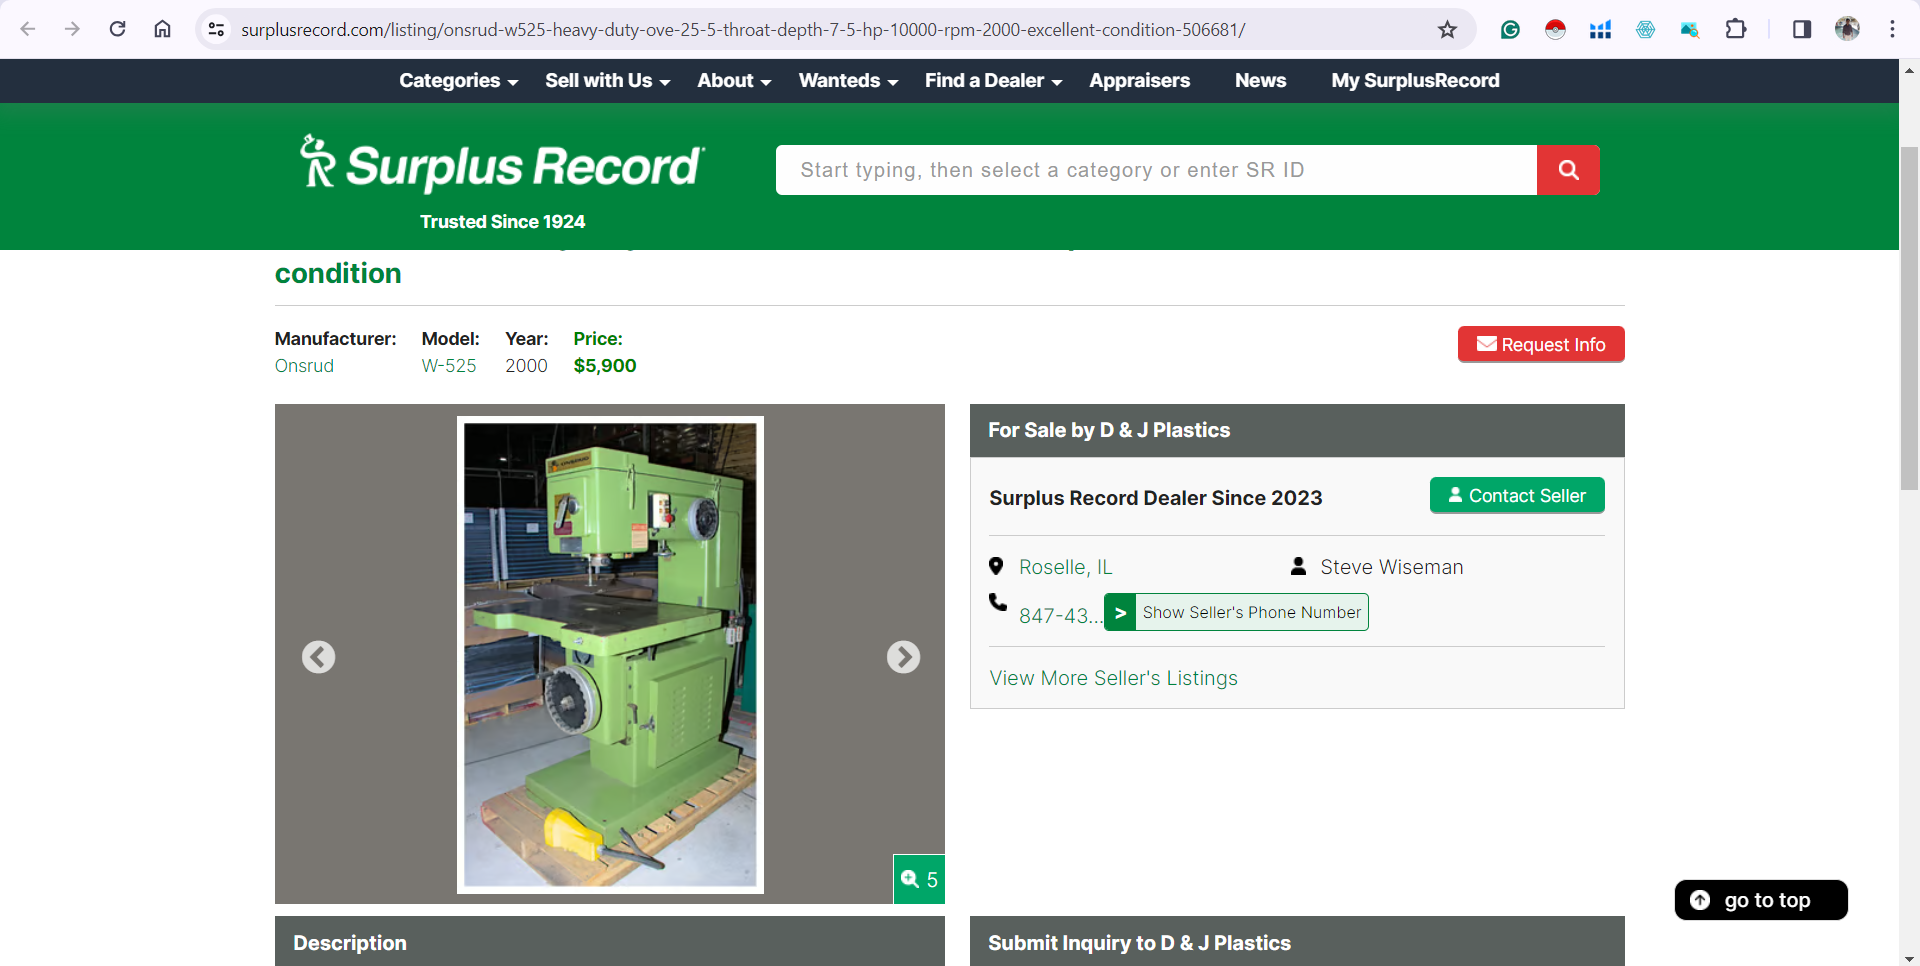Click the For Sale by D & J Plastics header
Screen dimensions: 1920x966
1297,431
